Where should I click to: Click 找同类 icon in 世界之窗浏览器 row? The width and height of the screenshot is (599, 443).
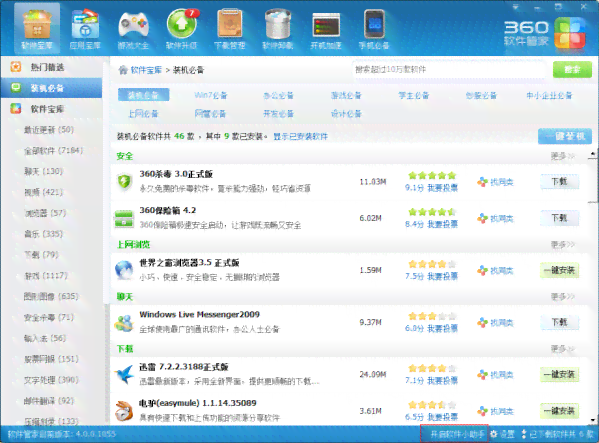482,271
